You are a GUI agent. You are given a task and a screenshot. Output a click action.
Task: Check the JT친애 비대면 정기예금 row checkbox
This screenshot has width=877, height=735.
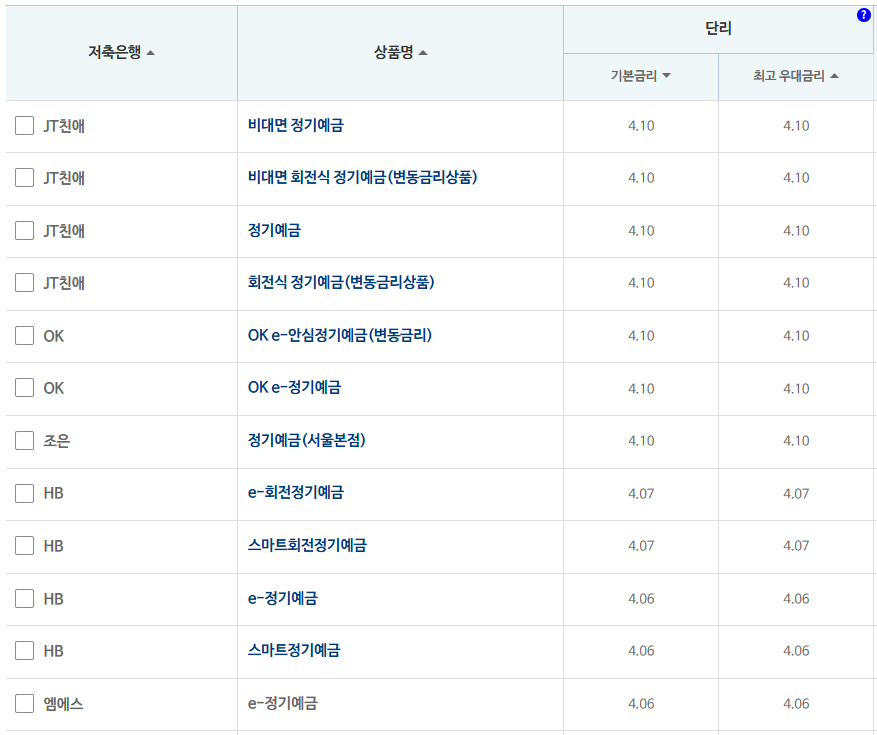tap(25, 125)
